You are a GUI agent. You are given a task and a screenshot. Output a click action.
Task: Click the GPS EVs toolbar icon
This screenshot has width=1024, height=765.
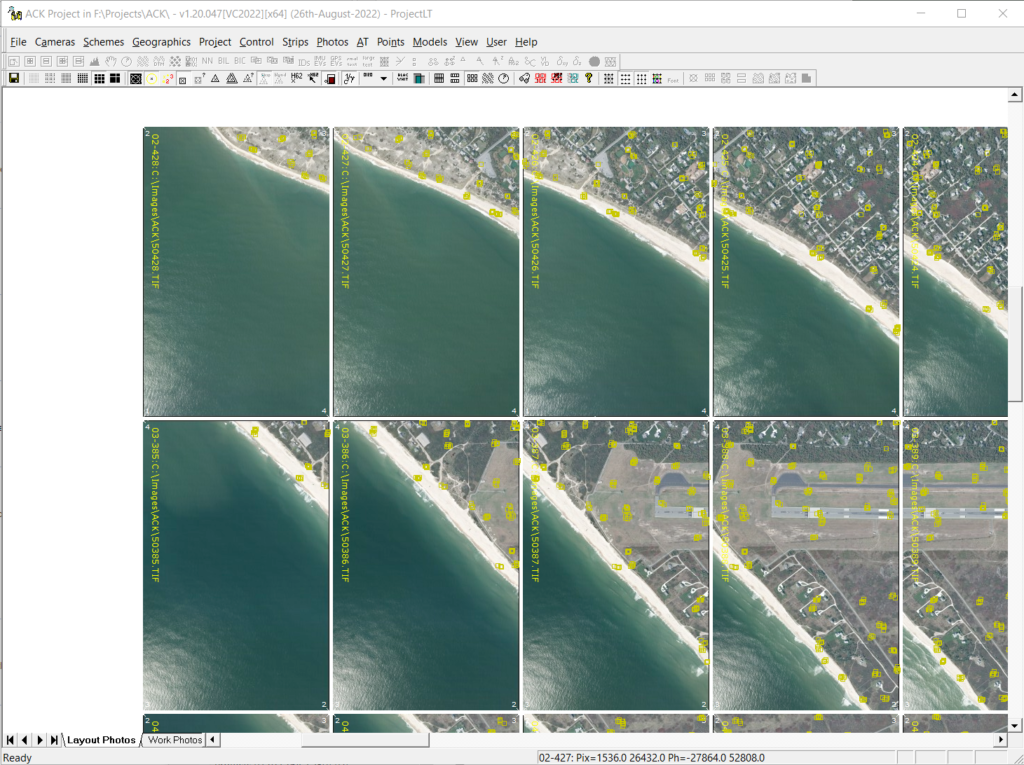coord(336,61)
